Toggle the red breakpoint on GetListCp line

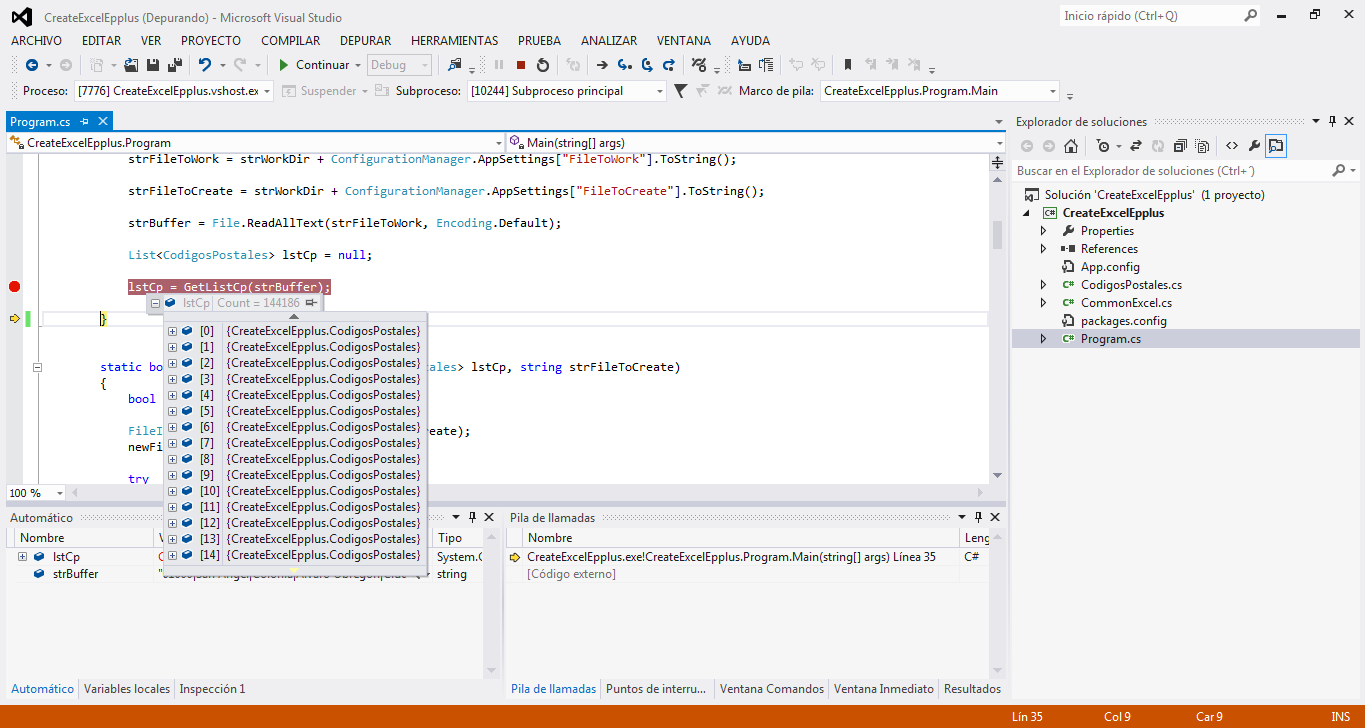pyautogui.click(x=14, y=287)
